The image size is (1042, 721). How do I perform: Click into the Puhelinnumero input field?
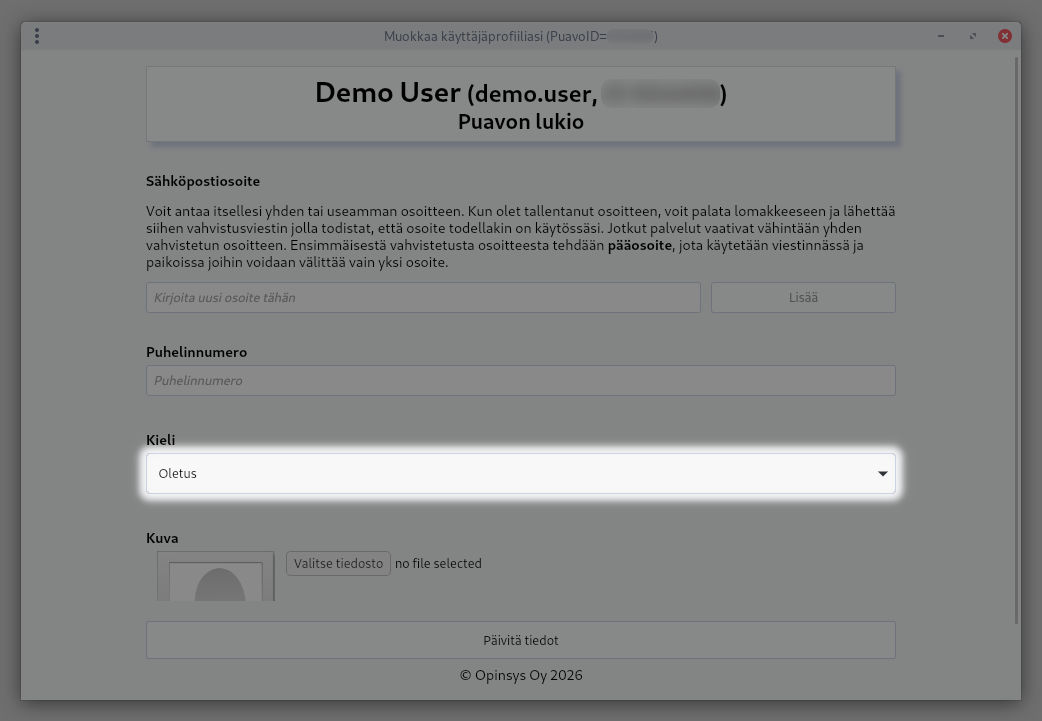pos(520,380)
